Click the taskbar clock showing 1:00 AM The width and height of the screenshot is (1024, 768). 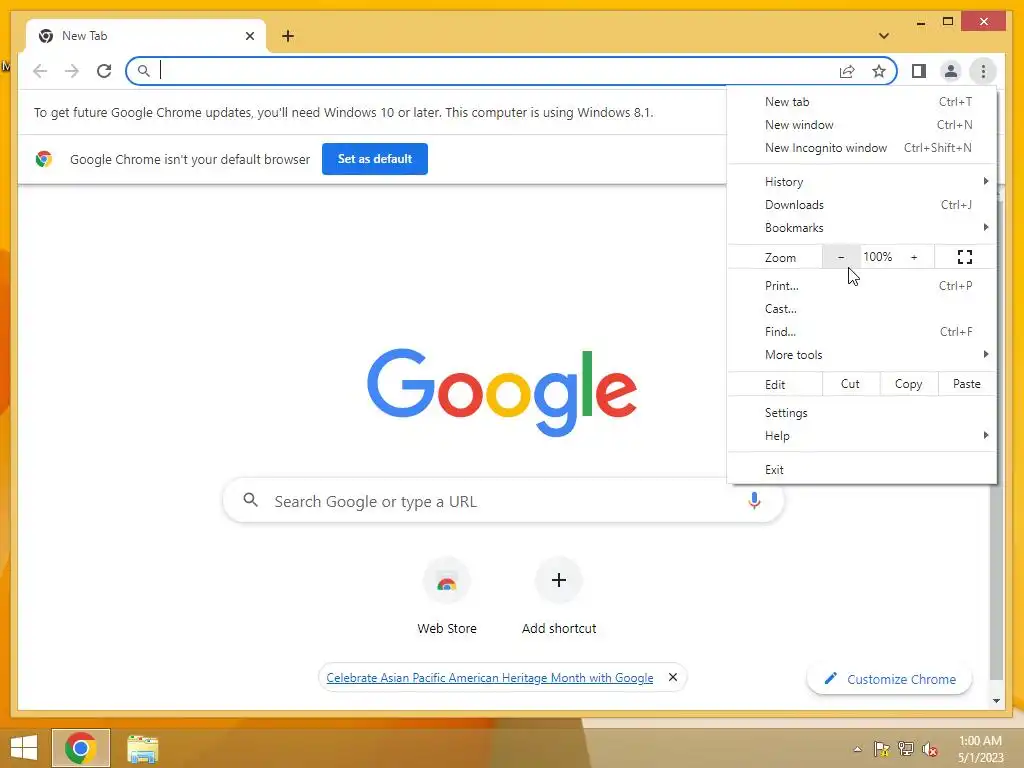coord(980,748)
